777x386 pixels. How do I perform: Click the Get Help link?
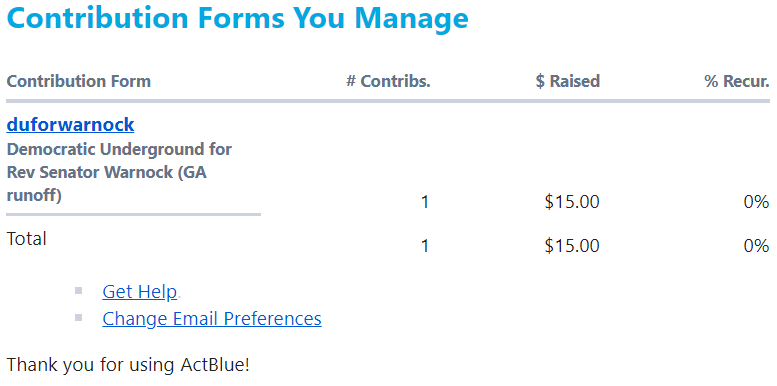point(139,292)
